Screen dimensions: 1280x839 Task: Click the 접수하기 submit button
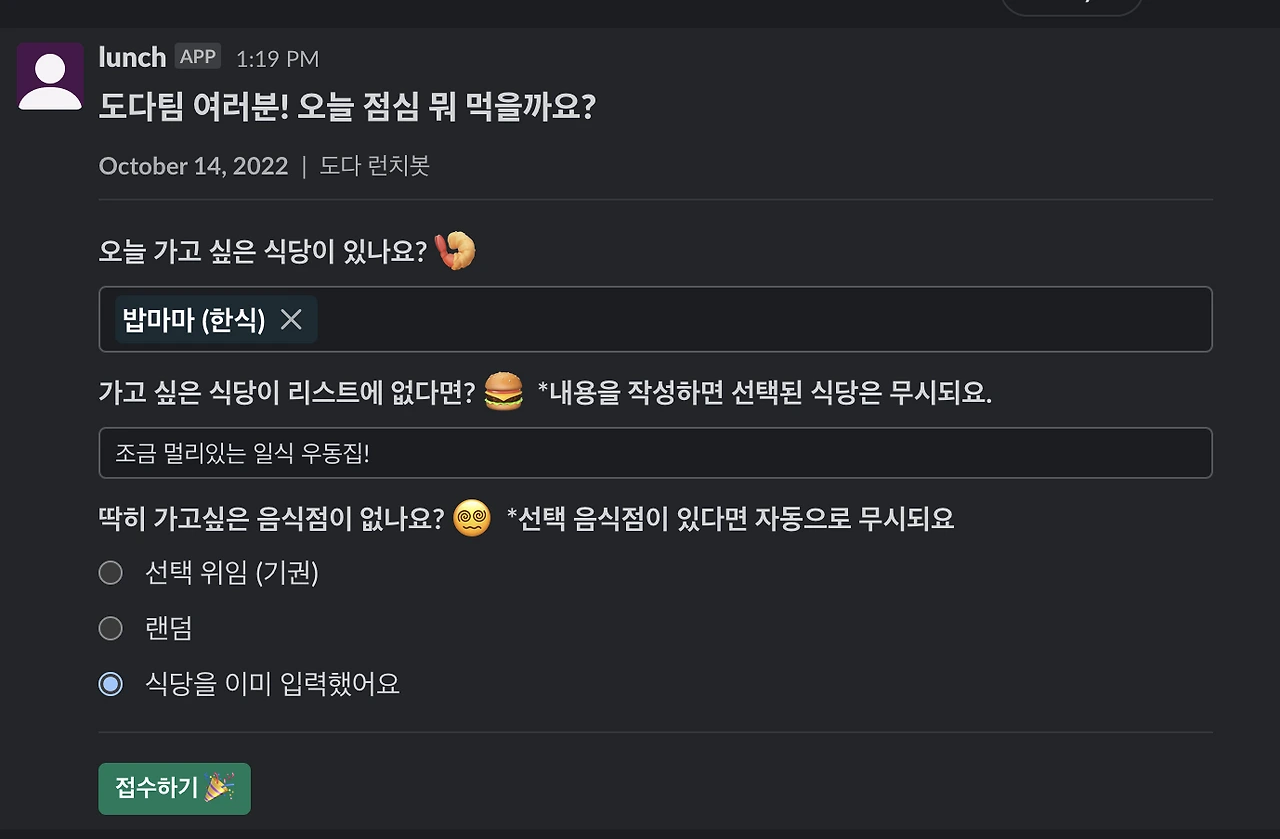(175, 789)
